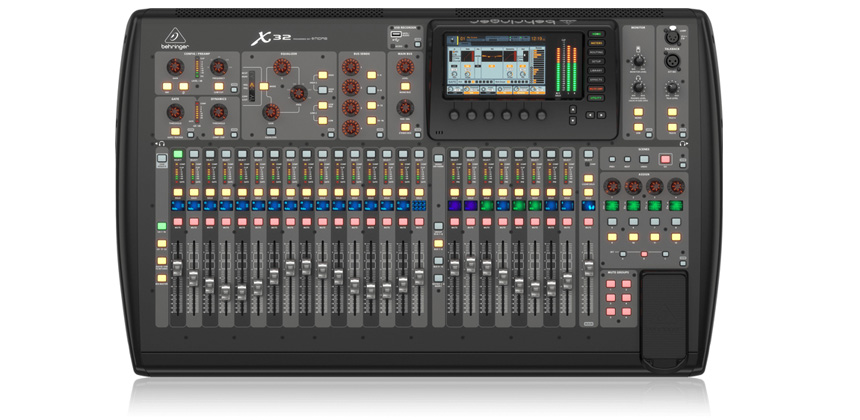
Task: Toggle the Main Stereo button in Main Bus
Action: (405, 127)
